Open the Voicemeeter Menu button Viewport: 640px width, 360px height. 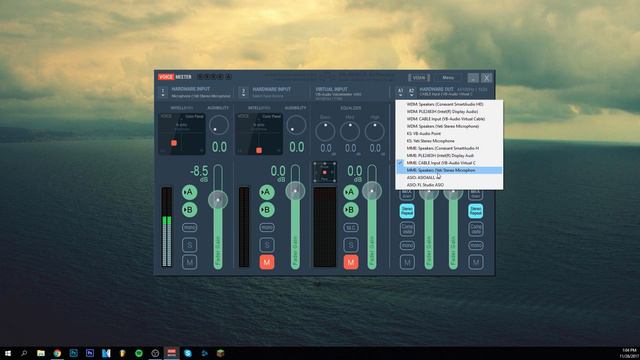coord(448,78)
